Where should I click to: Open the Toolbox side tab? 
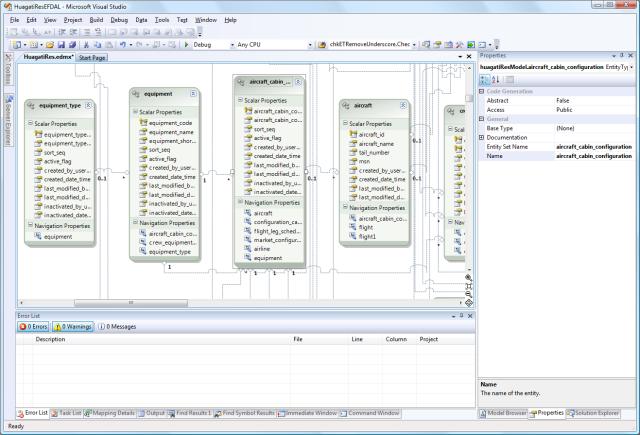[8, 69]
